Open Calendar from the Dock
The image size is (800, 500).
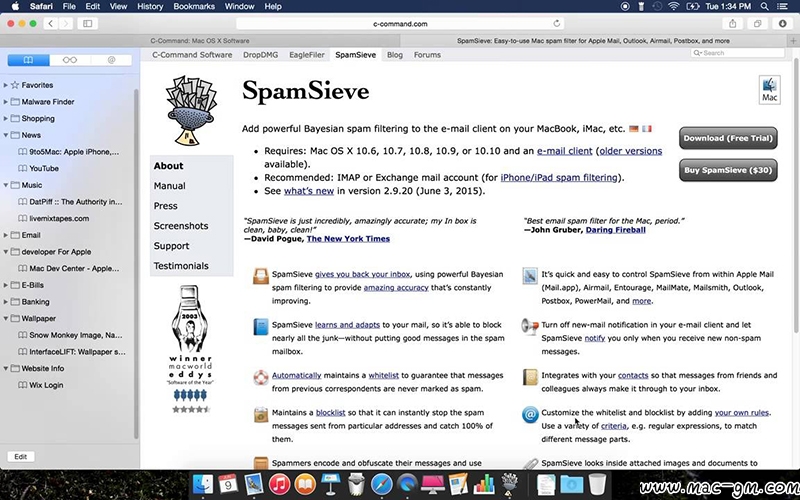228,484
